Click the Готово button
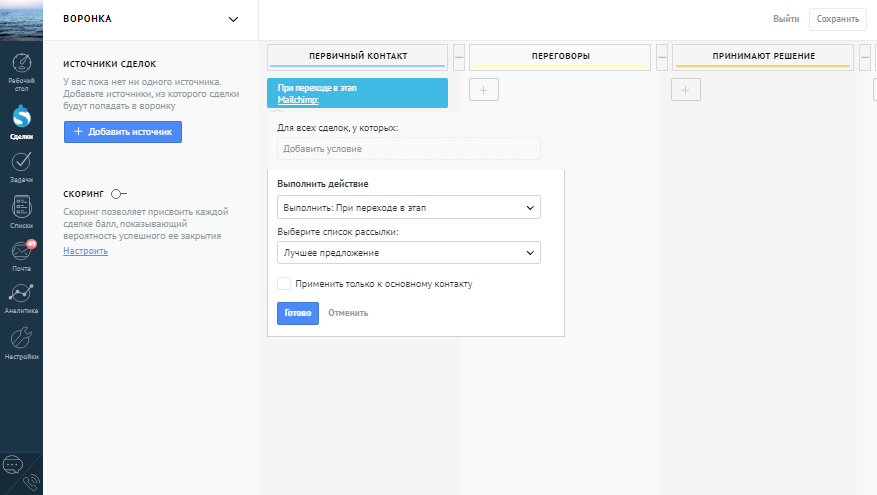 pos(298,313)
